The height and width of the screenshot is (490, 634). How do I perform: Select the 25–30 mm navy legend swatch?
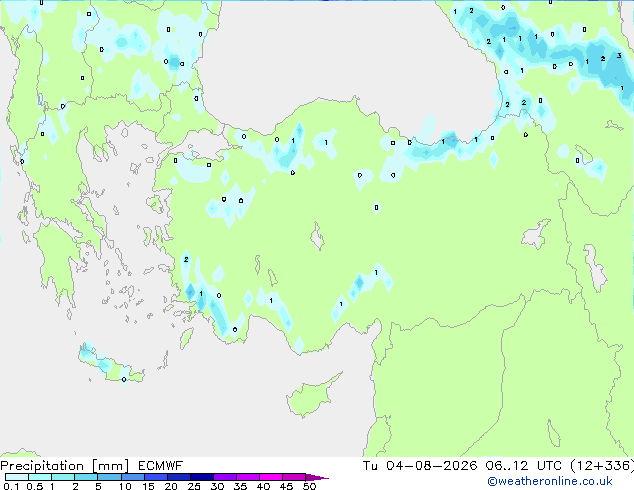[x=202, y=477]
